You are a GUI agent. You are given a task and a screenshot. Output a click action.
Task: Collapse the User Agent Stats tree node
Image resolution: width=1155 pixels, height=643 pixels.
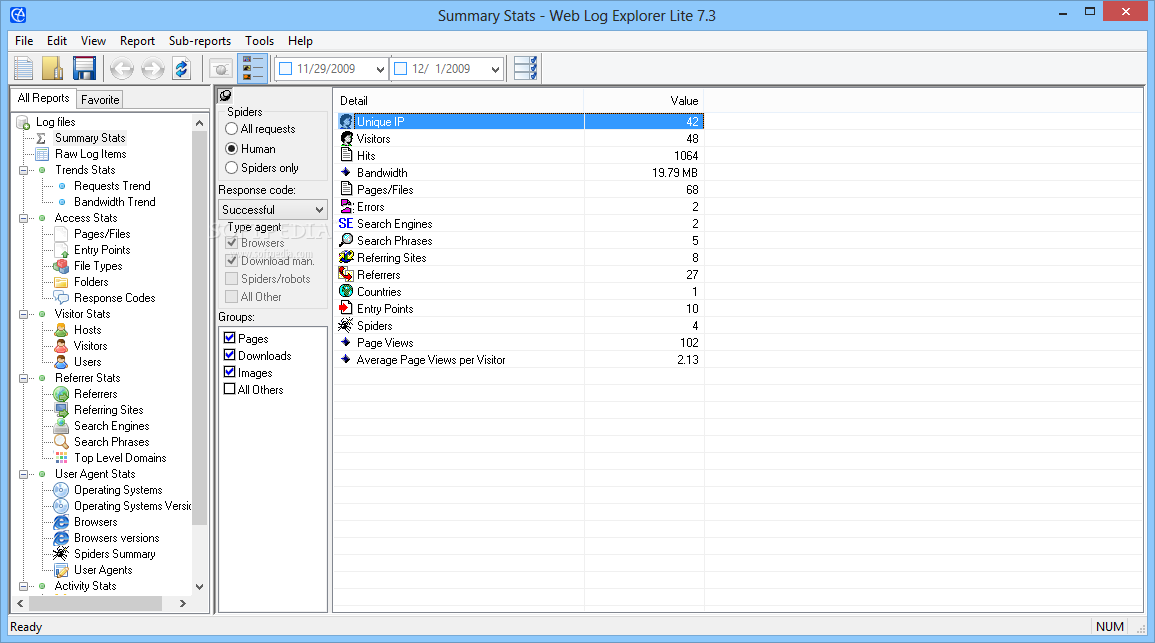pos(24,474)
